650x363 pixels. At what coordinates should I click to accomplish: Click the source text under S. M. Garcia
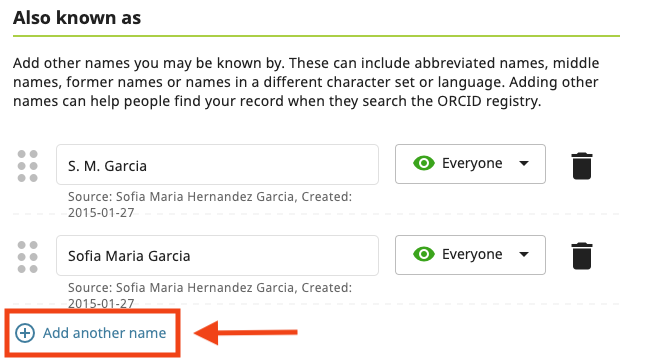click(x=210, y=204)
